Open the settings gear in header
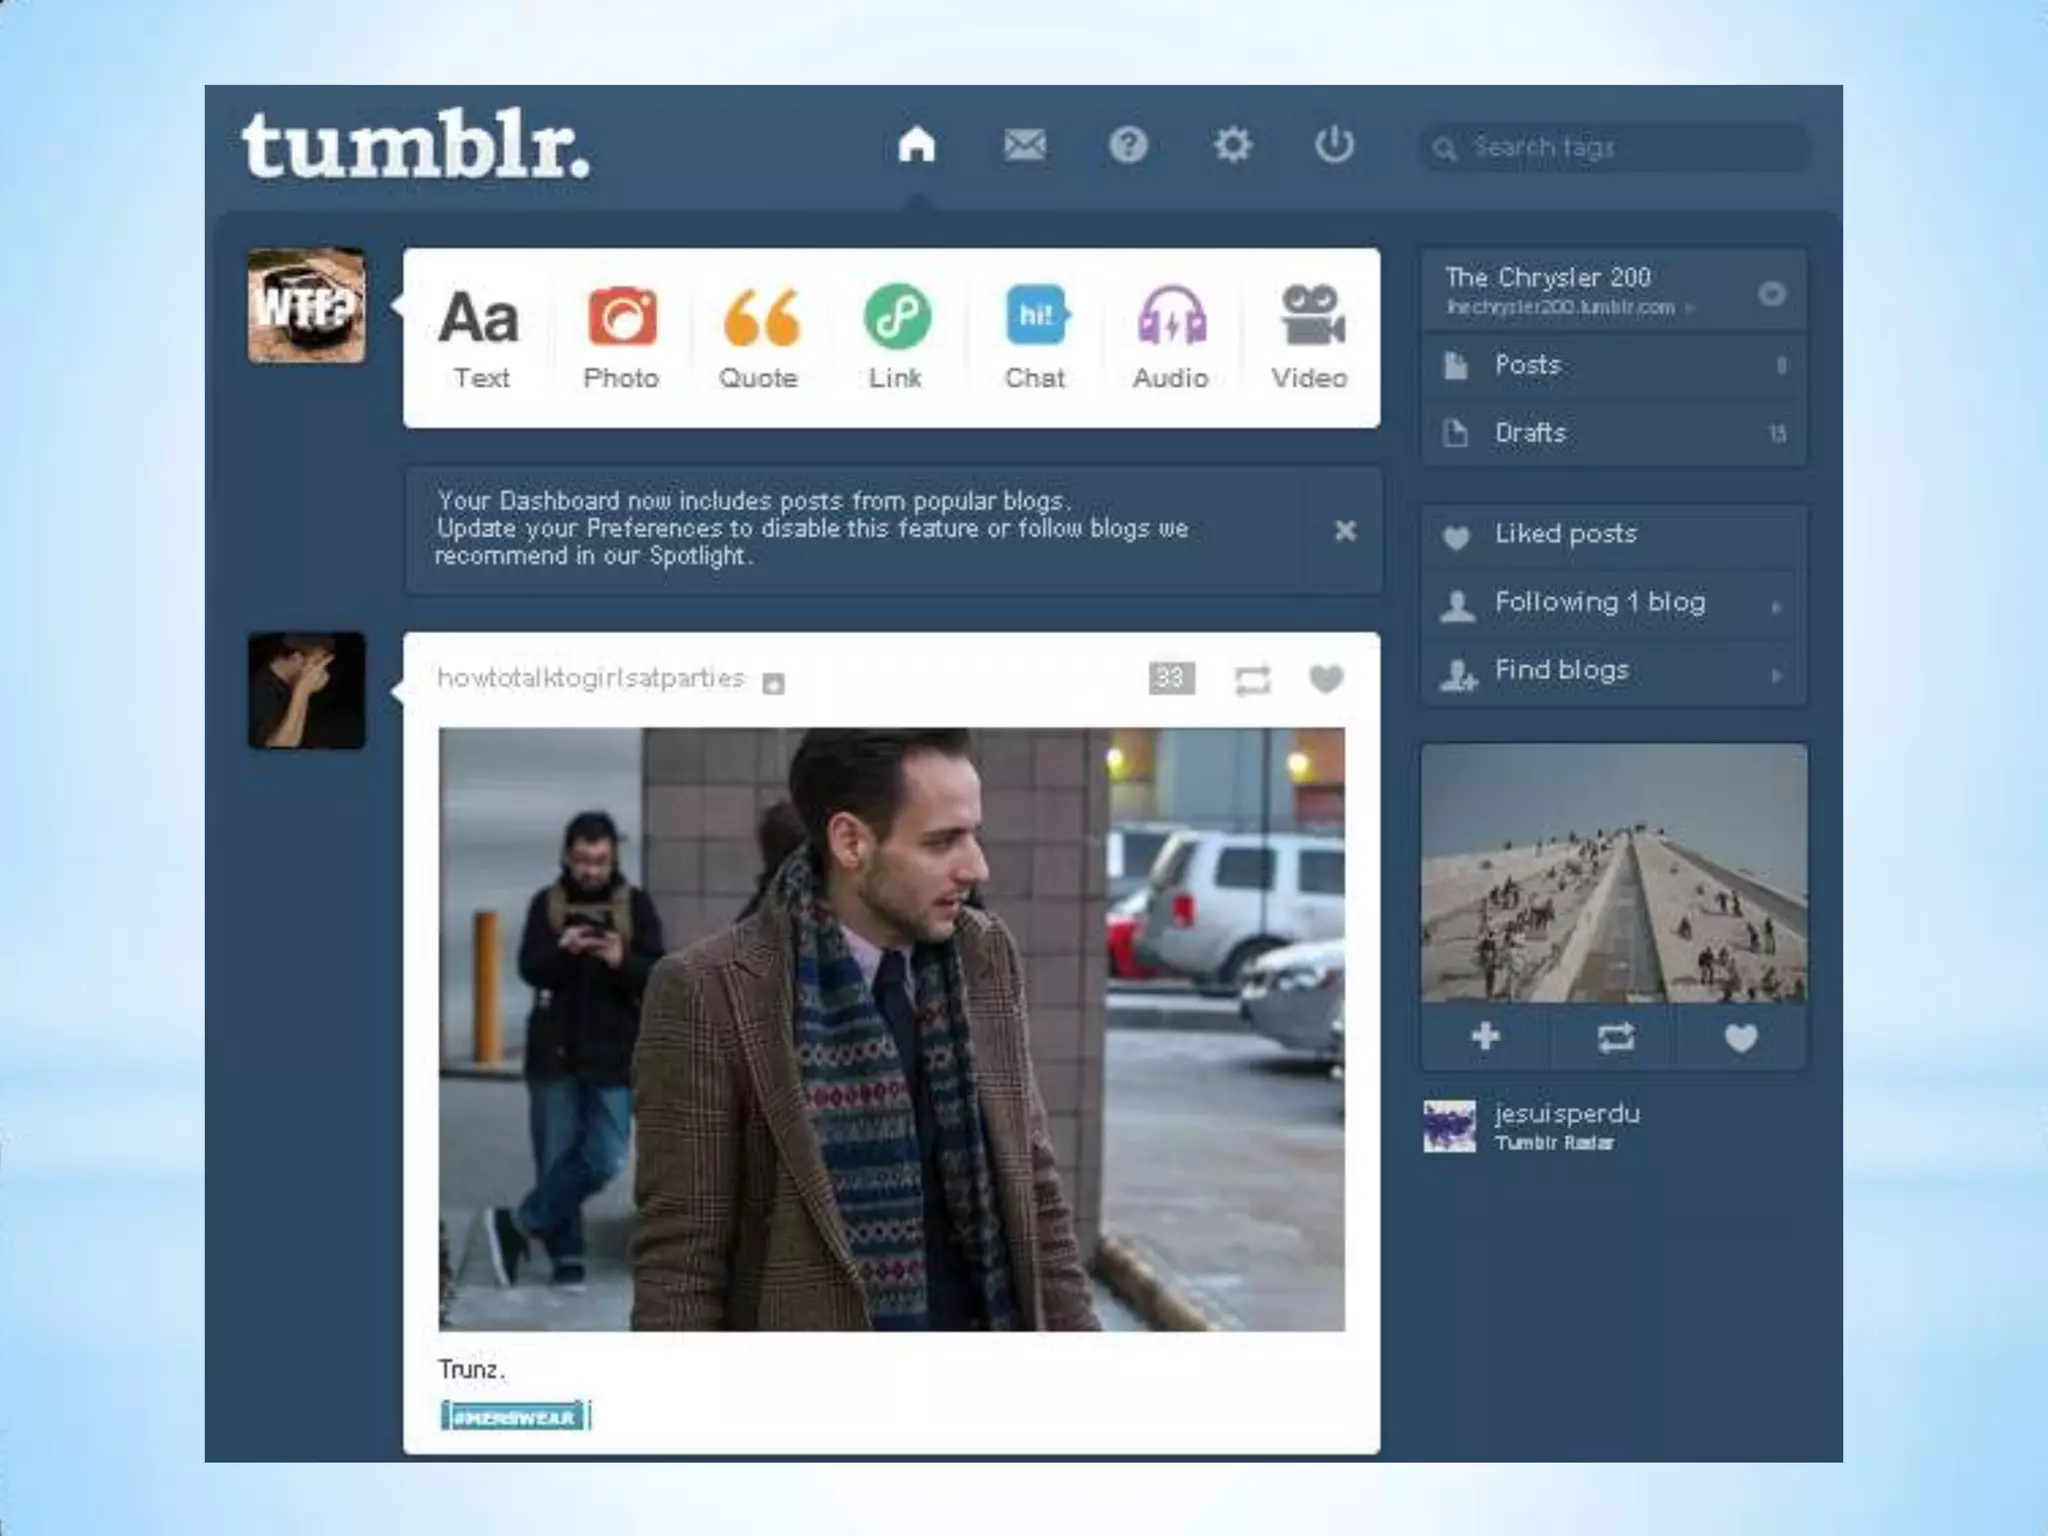Viewport: 2048px width, 1536px height. 1232,146
